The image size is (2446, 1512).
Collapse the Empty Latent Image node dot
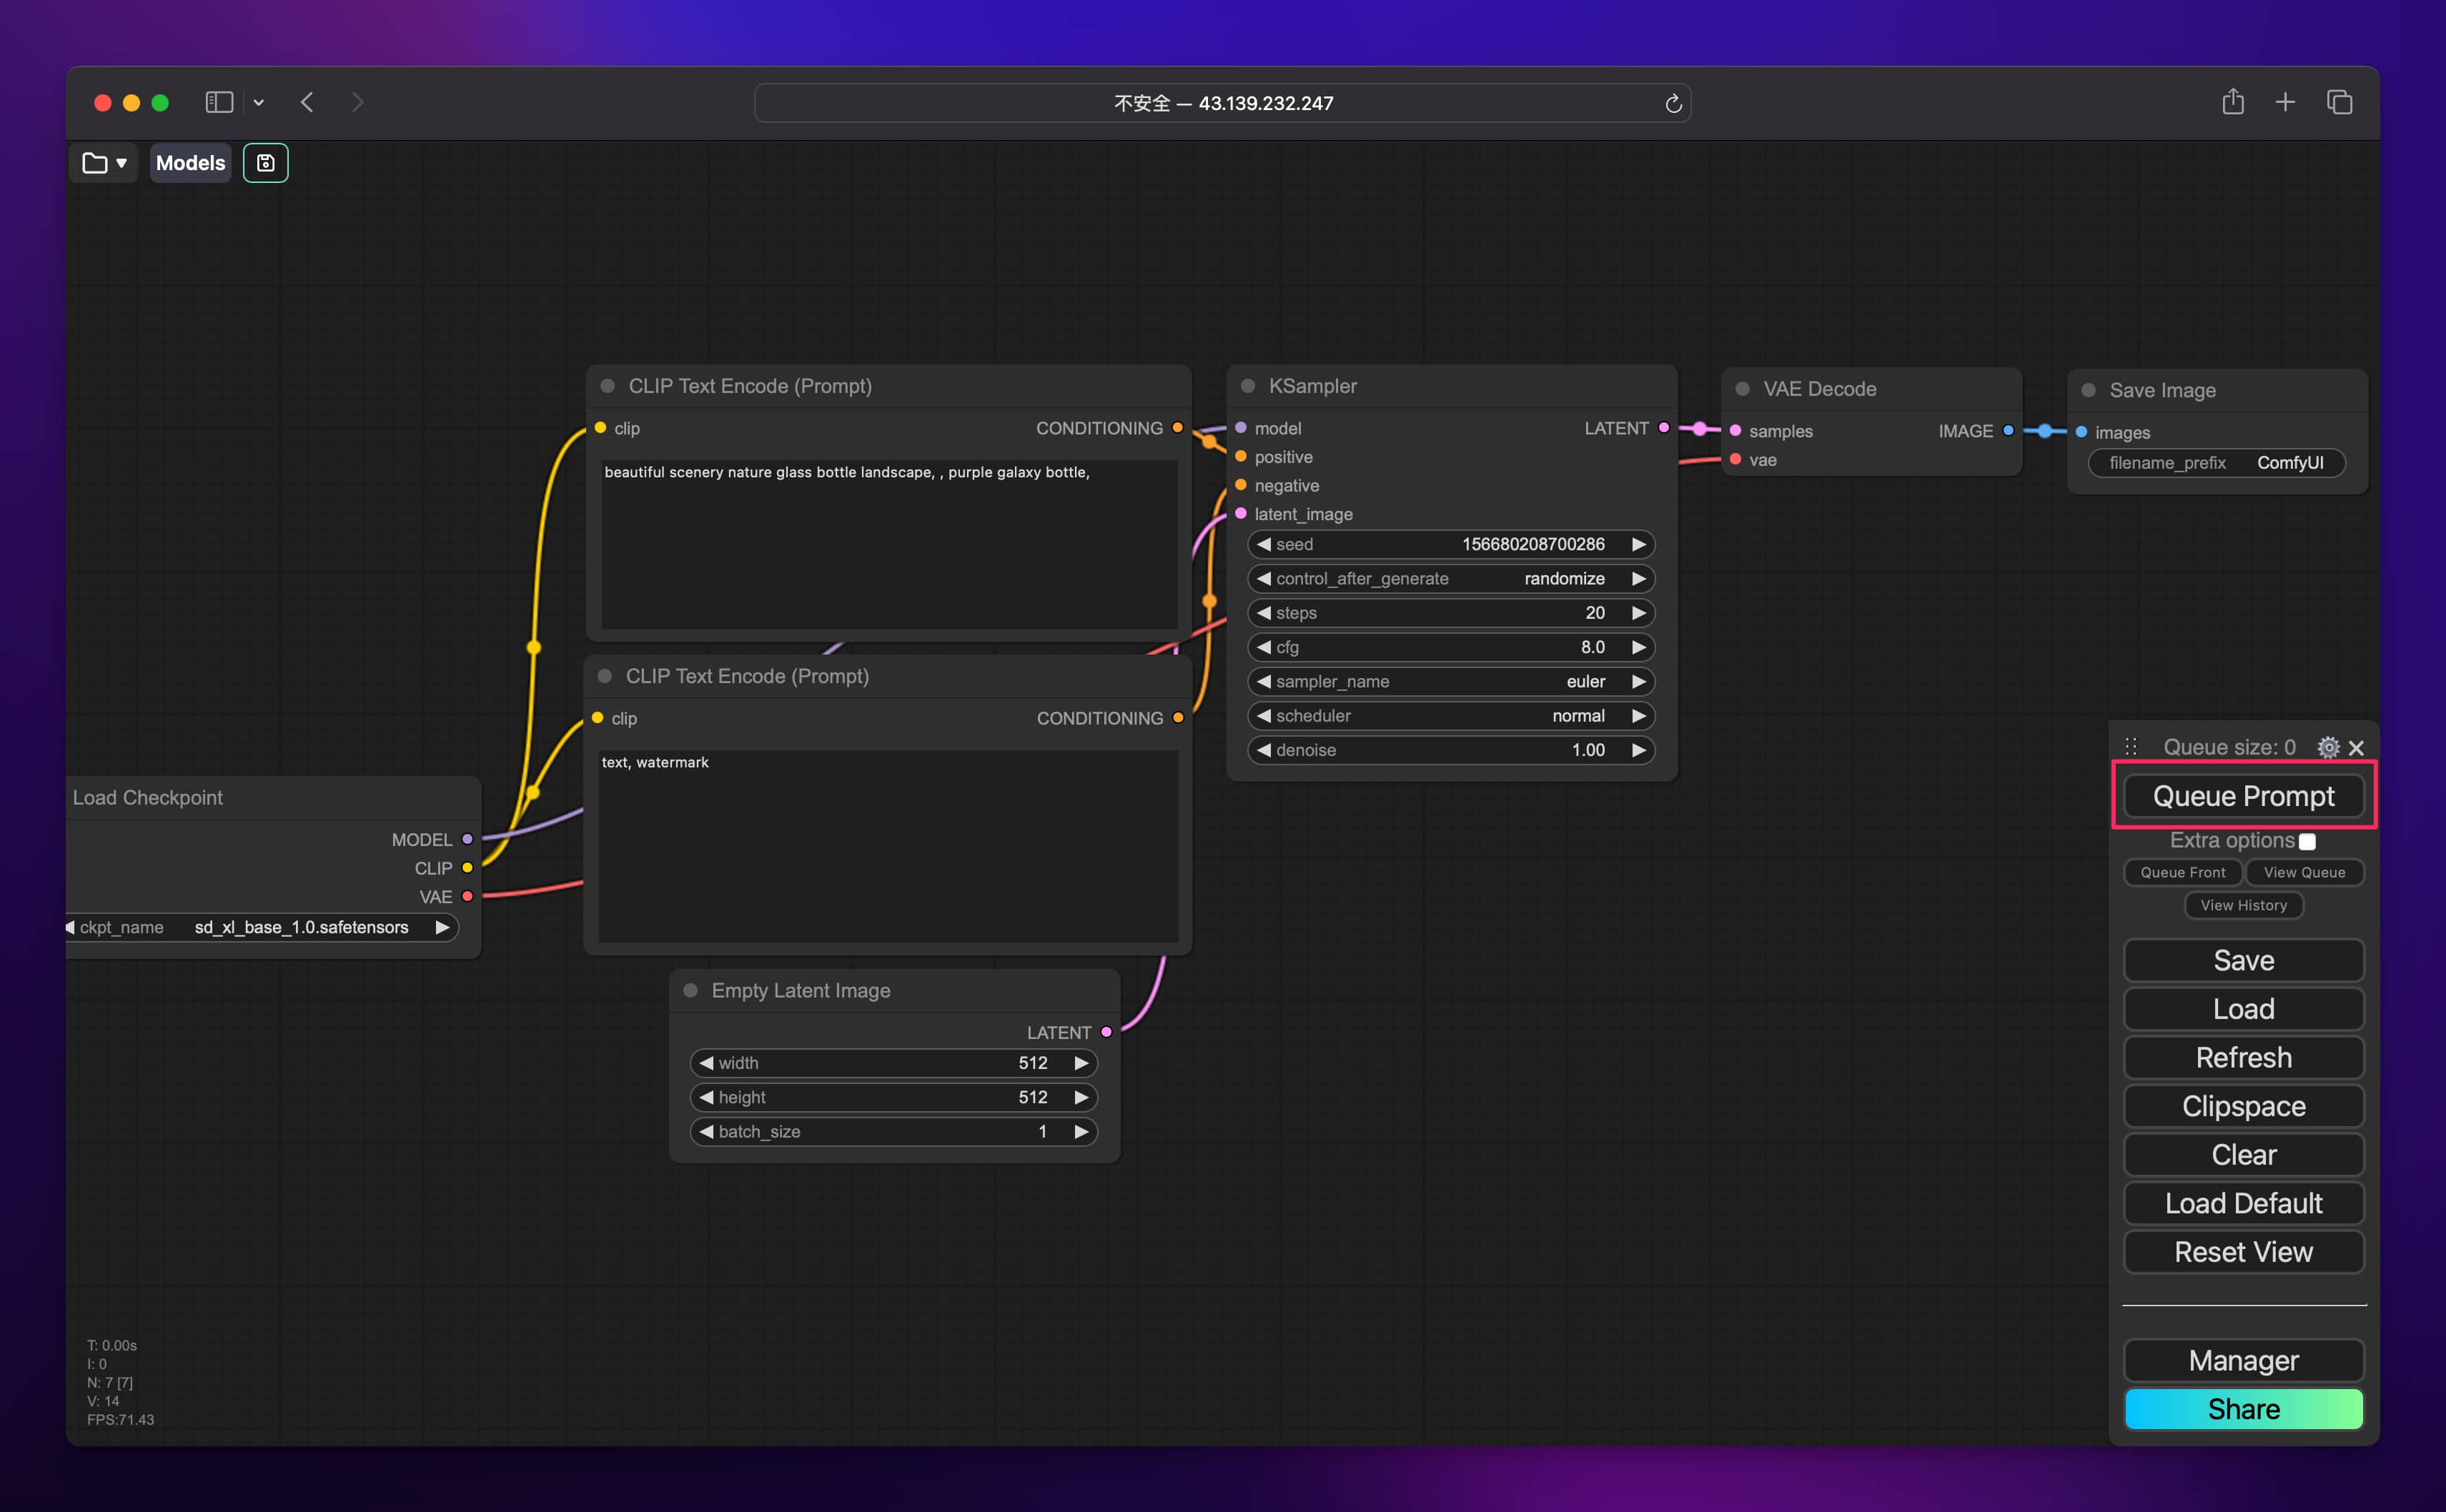[690, 990]
